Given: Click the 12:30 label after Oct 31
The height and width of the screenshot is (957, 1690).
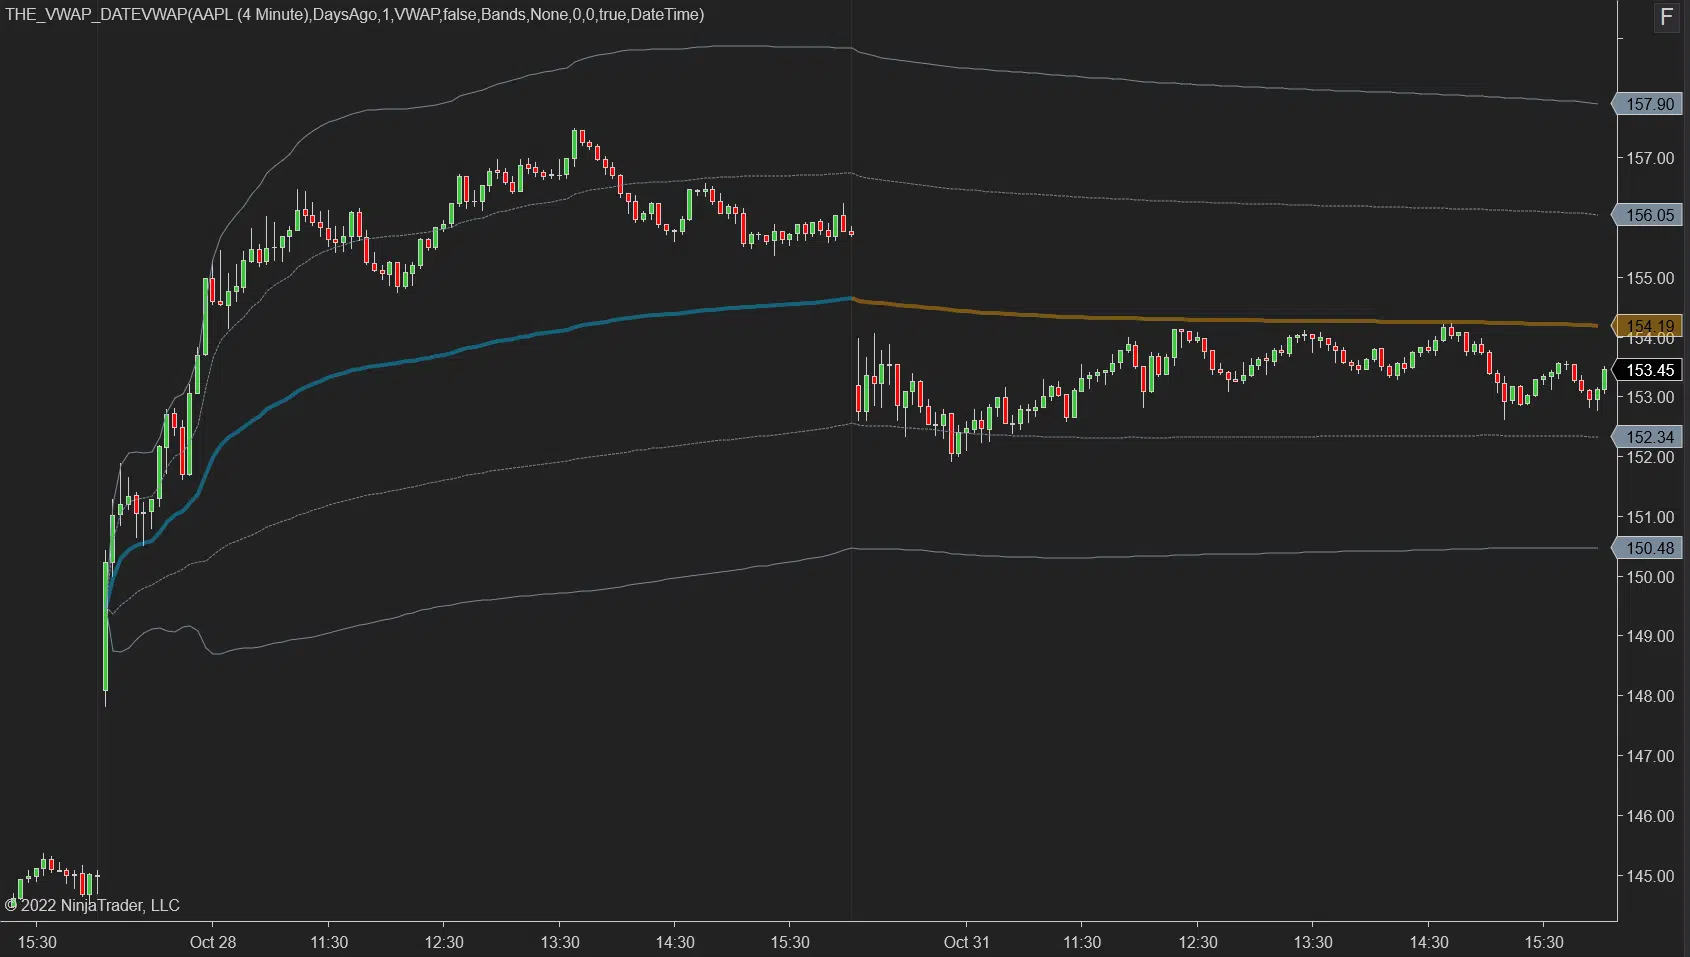Looking at the screenshot, I should (x=1198, y=942).
